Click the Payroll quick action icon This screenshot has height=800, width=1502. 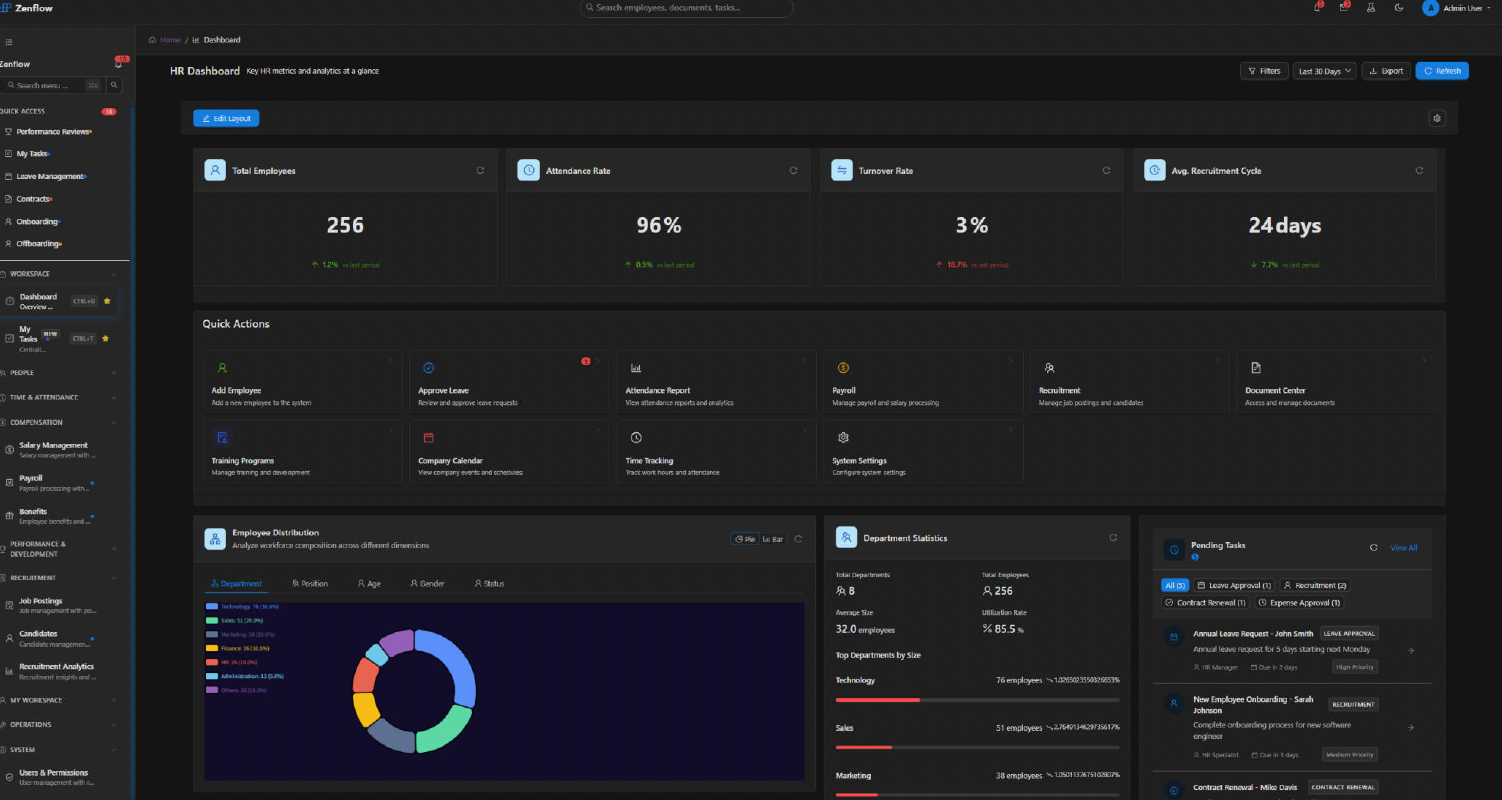843,368
